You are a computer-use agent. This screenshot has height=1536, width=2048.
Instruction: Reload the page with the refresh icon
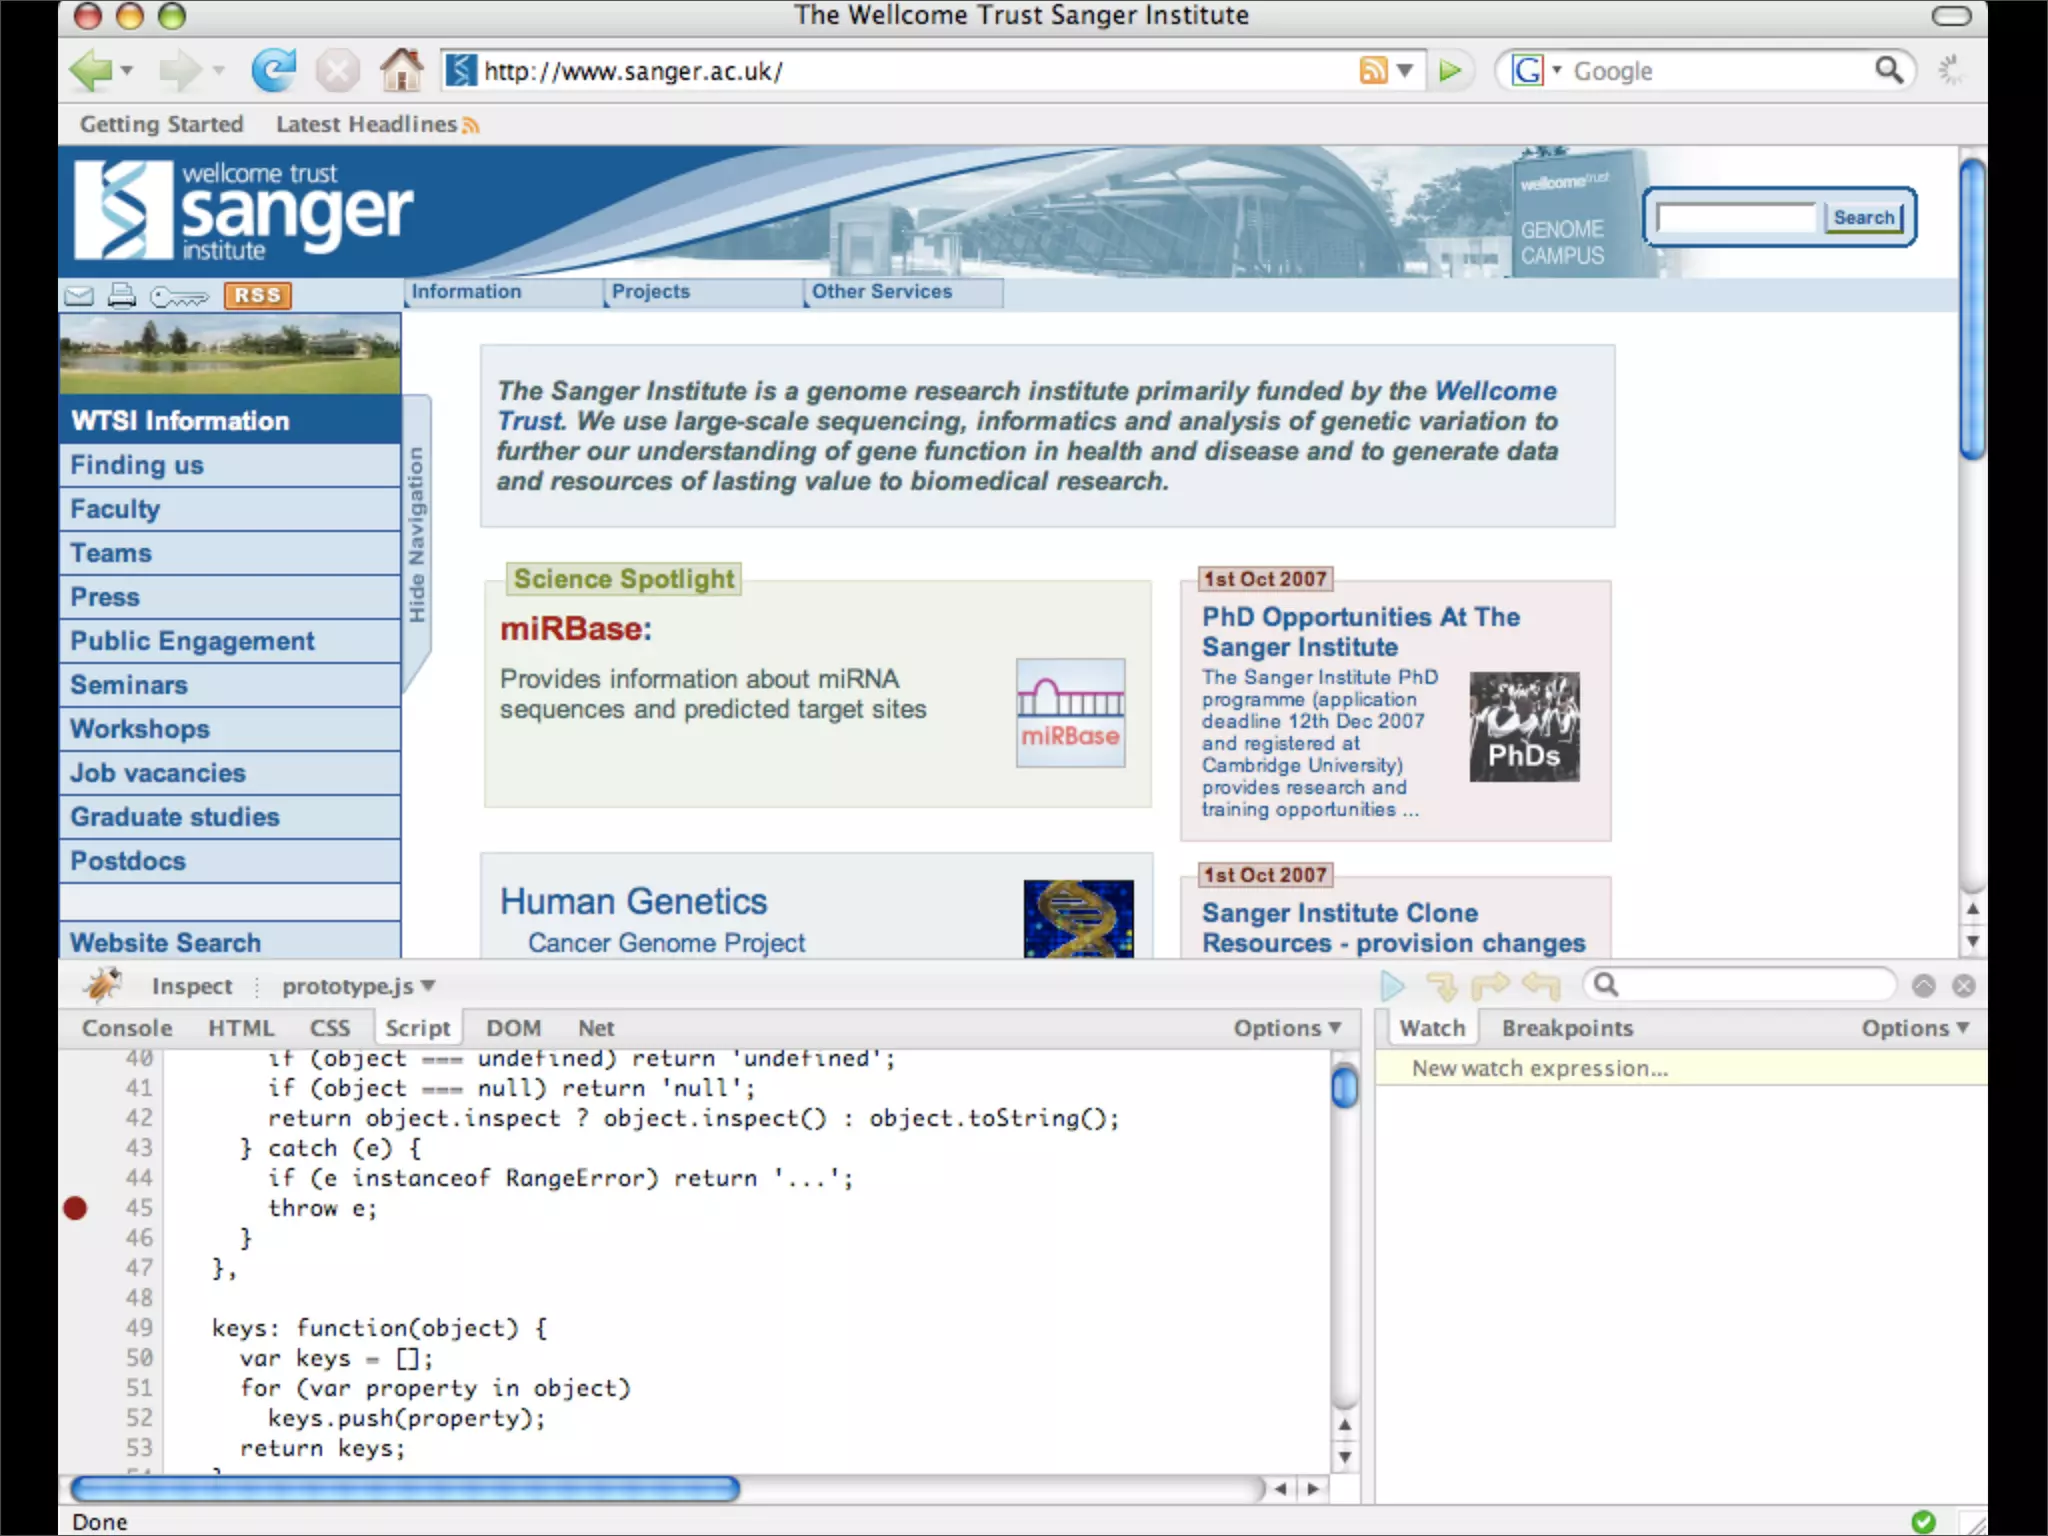point(273,70)
